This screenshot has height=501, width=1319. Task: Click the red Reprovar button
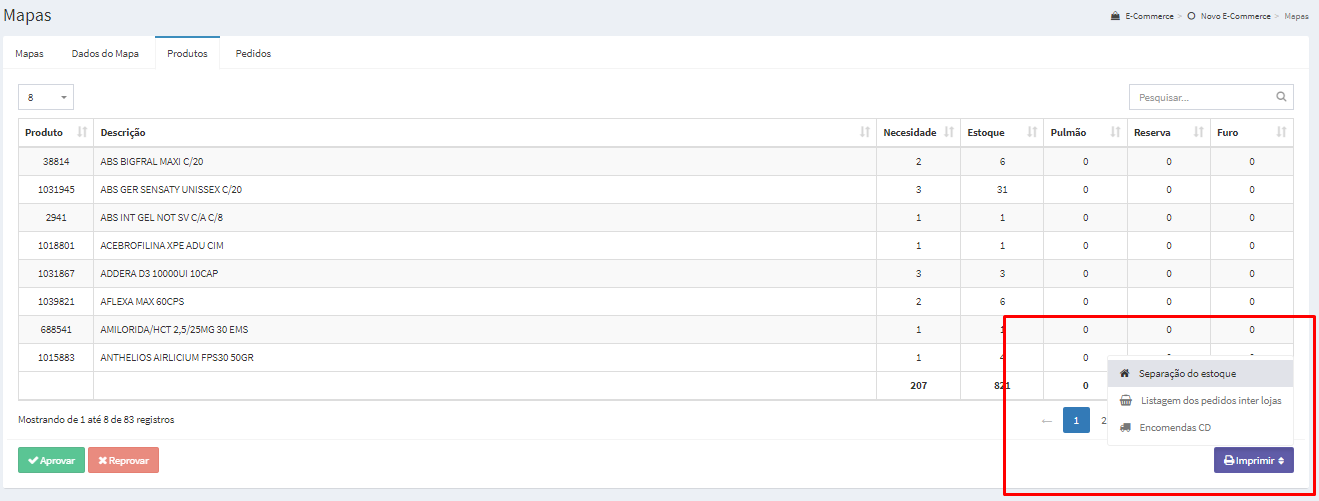123,460
